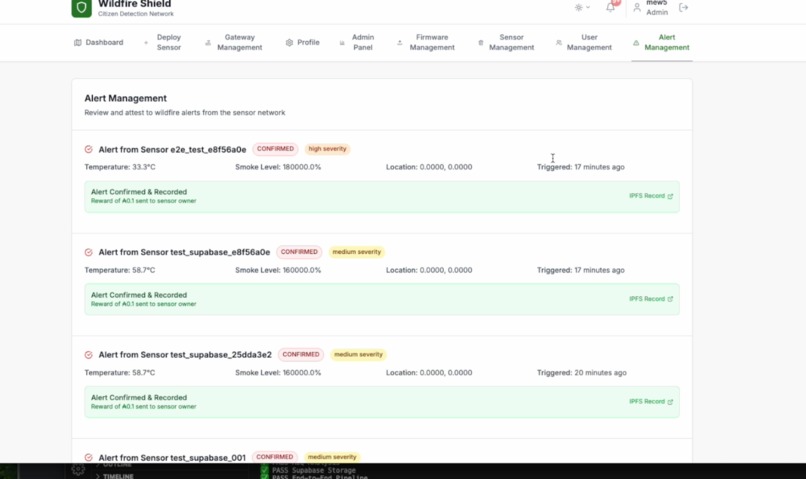The width and height of the screenshot is (806, 479).
Task: Open IPFS Record link for test_supabase_e8f56a0e
Action: pyautogui.click(x=651, y=299)
